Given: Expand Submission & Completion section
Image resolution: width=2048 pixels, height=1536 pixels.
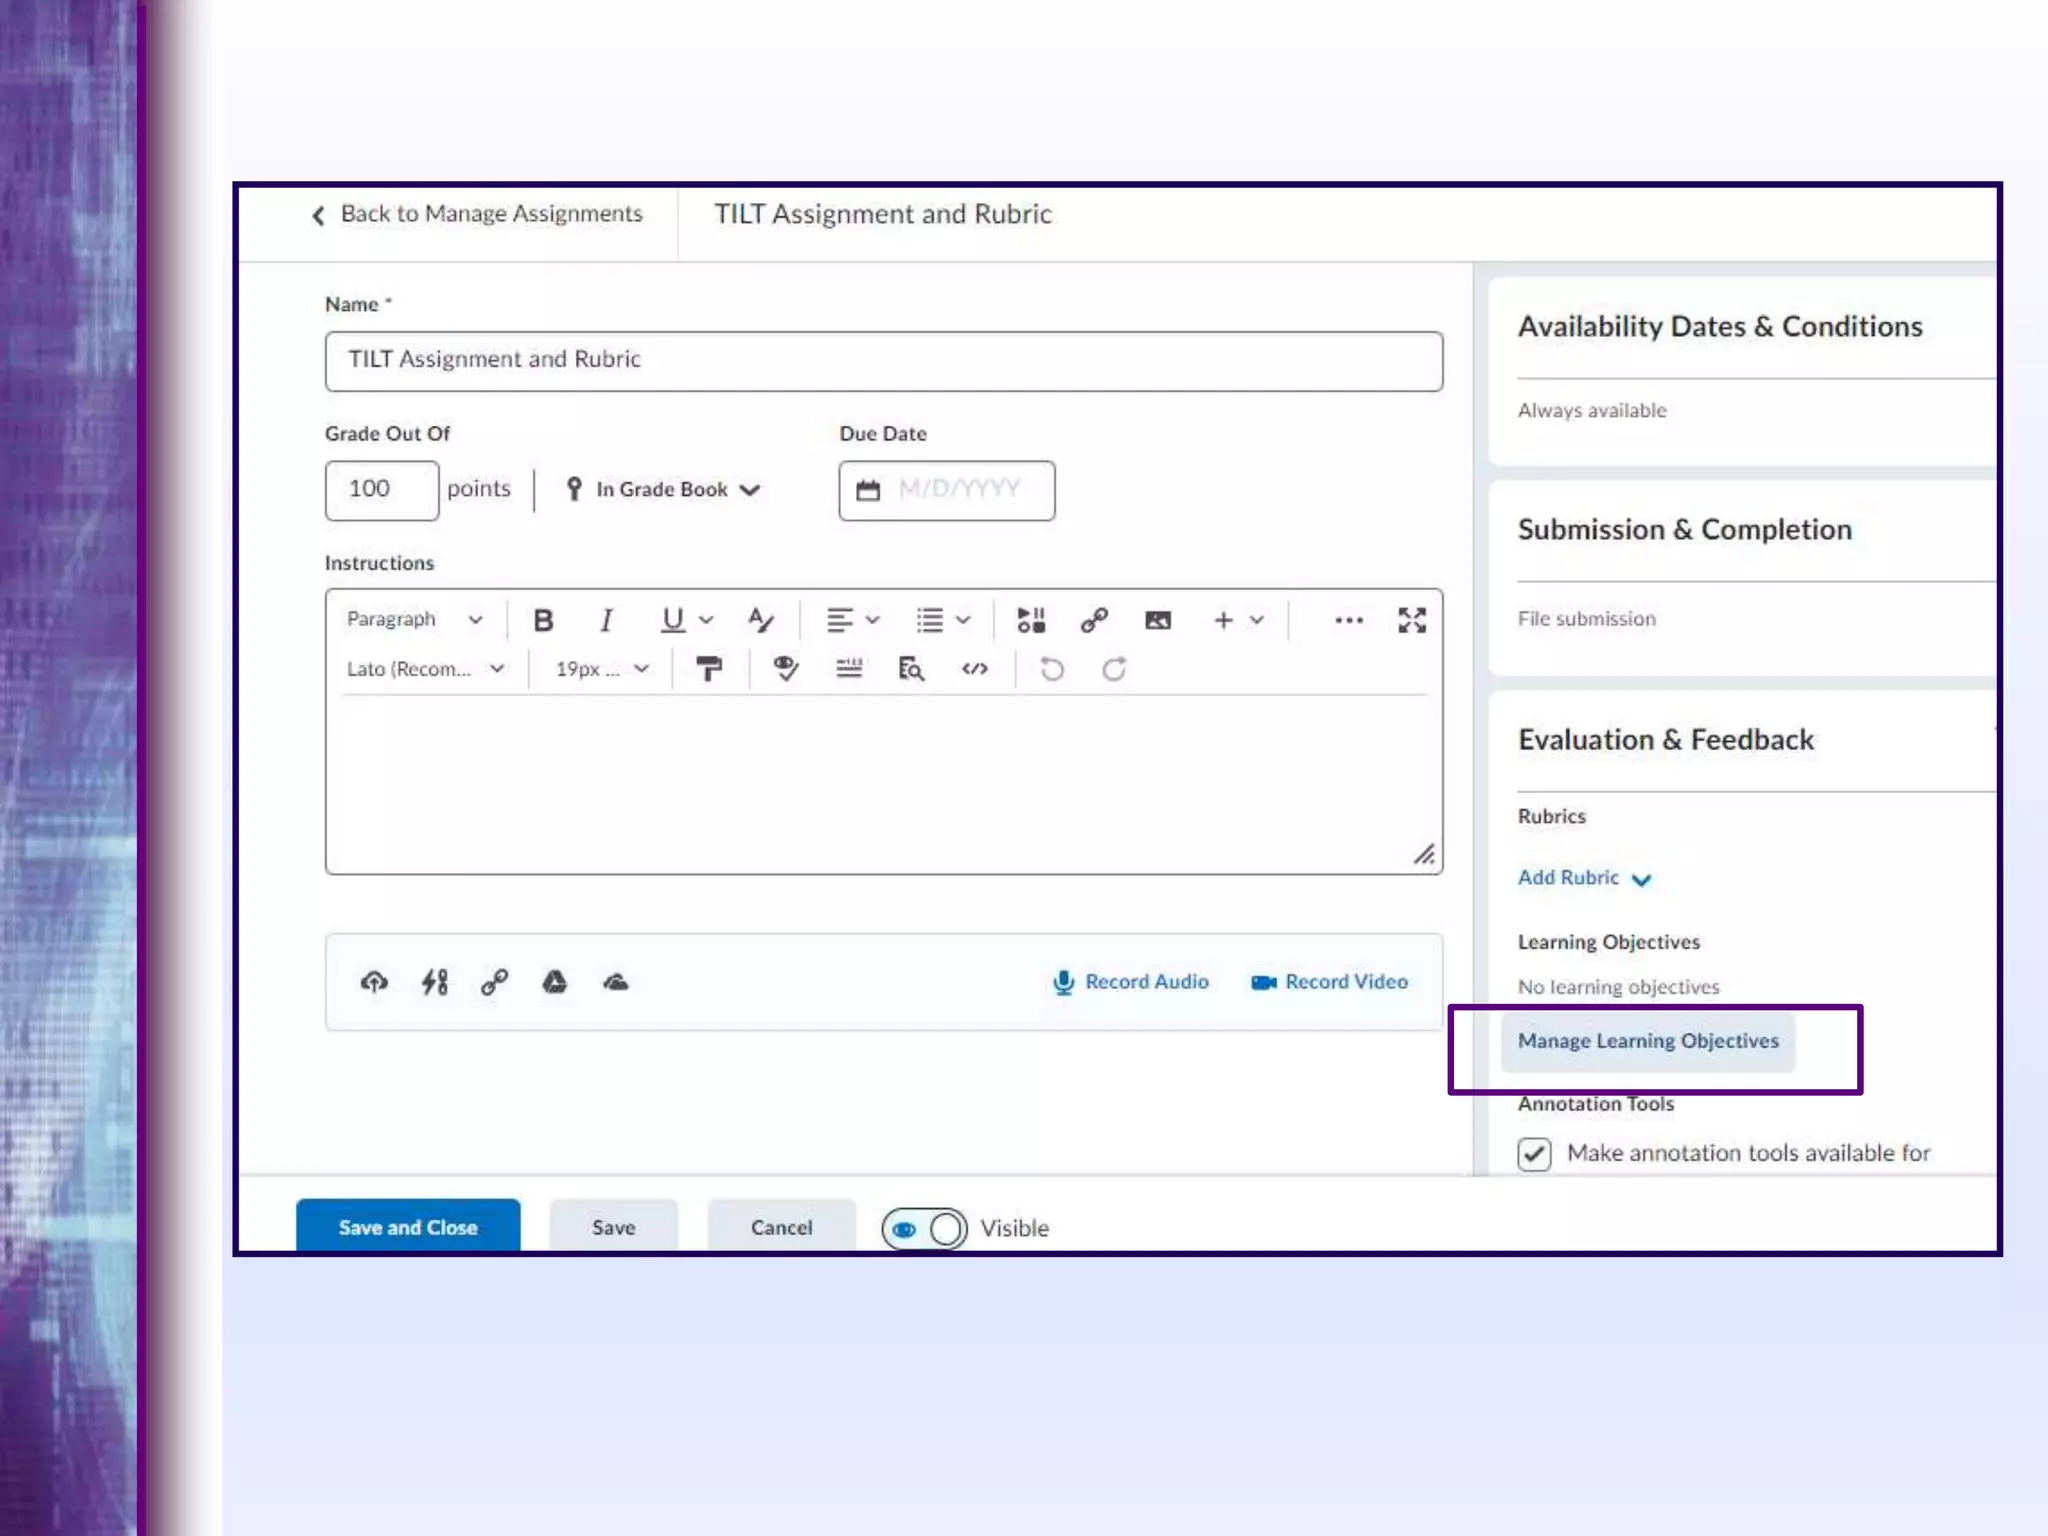Looking at the screenshot, I should tap(1684, 530).
